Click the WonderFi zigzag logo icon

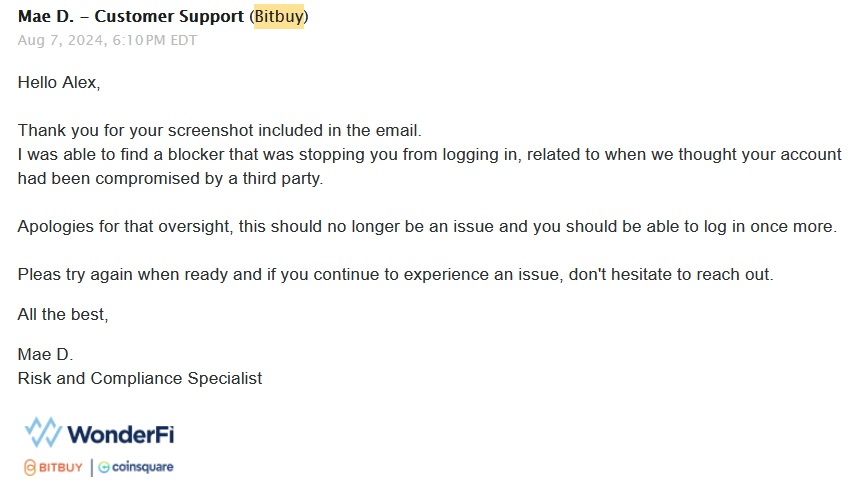[x=43, y=433]
